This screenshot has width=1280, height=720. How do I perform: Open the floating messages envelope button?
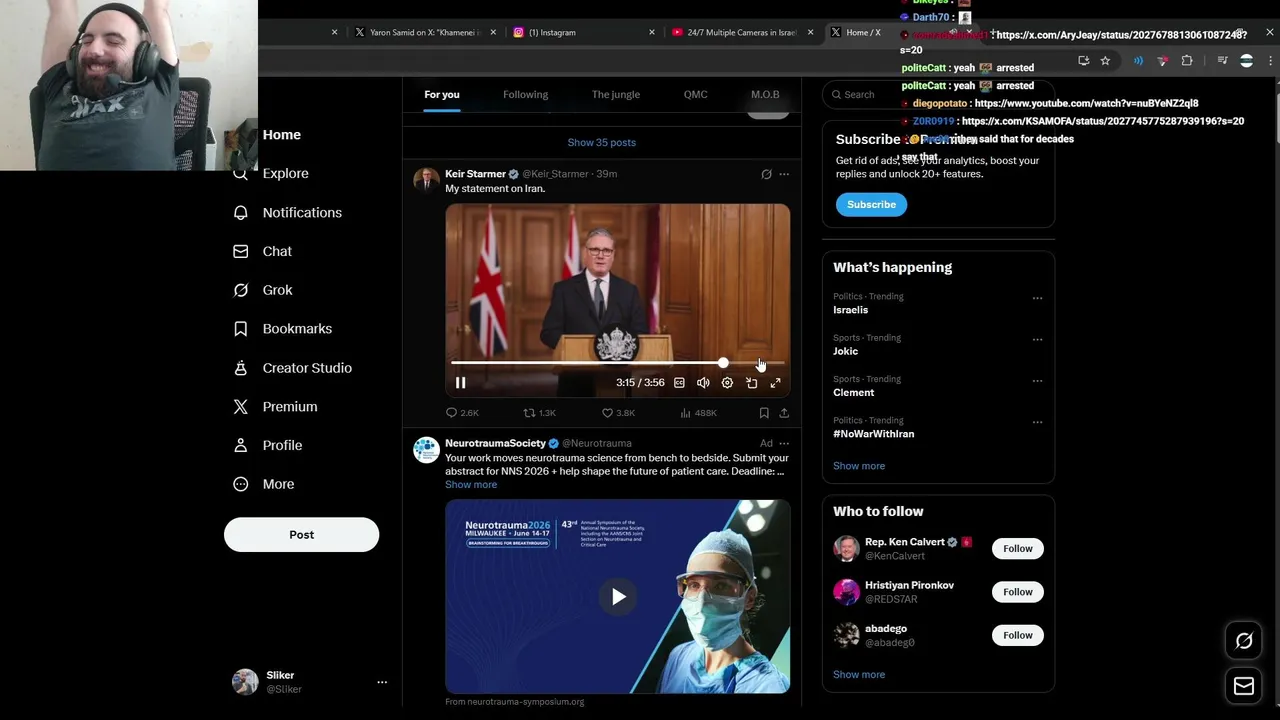1244,686
